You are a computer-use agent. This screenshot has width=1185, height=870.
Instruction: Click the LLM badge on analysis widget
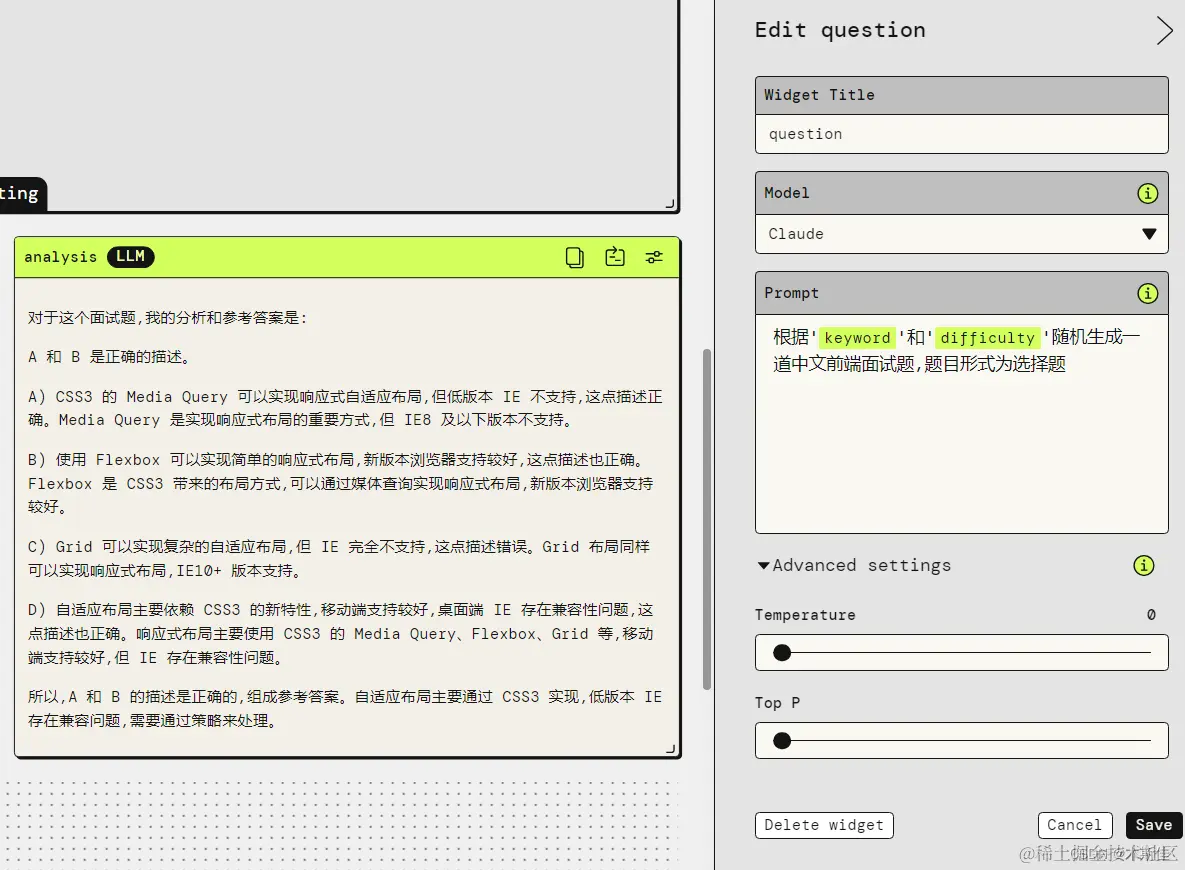click(131, 257)
